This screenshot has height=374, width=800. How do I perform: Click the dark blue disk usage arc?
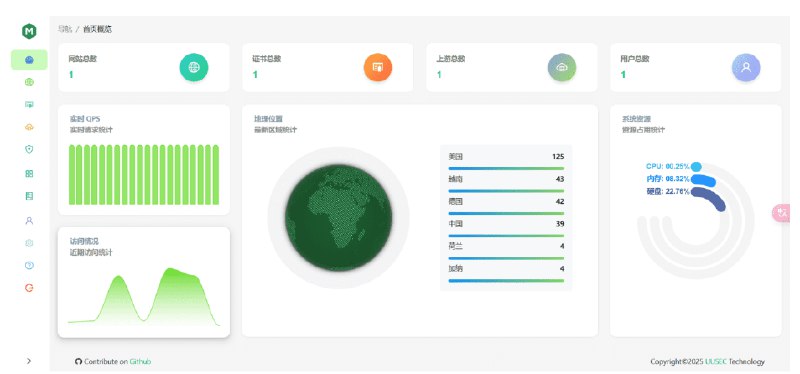point(710,197)
